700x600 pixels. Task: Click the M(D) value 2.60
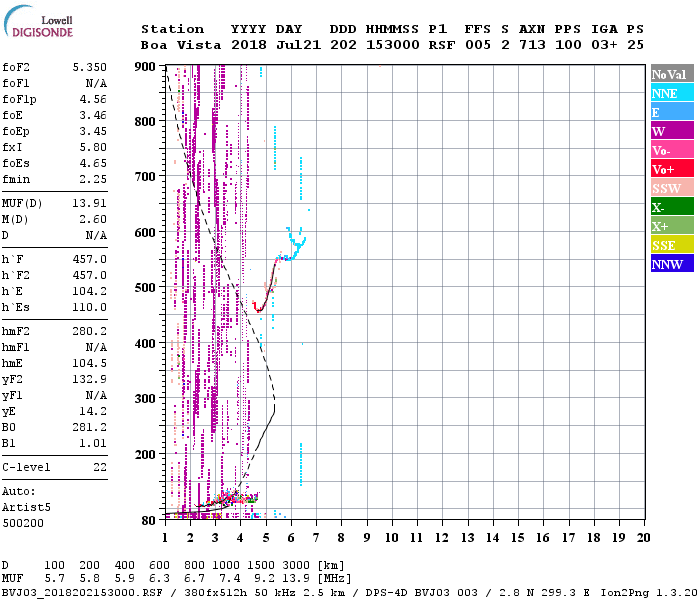click(93, 220)
